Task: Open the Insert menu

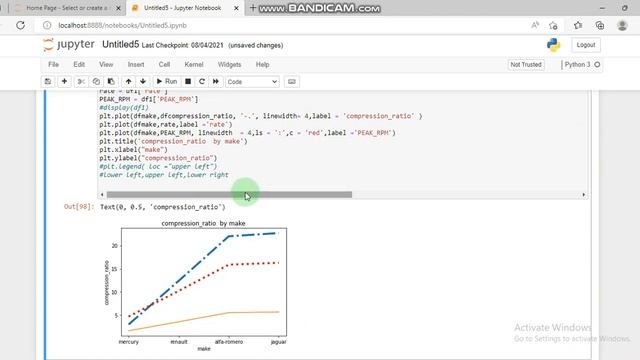Action: (136, 64)
